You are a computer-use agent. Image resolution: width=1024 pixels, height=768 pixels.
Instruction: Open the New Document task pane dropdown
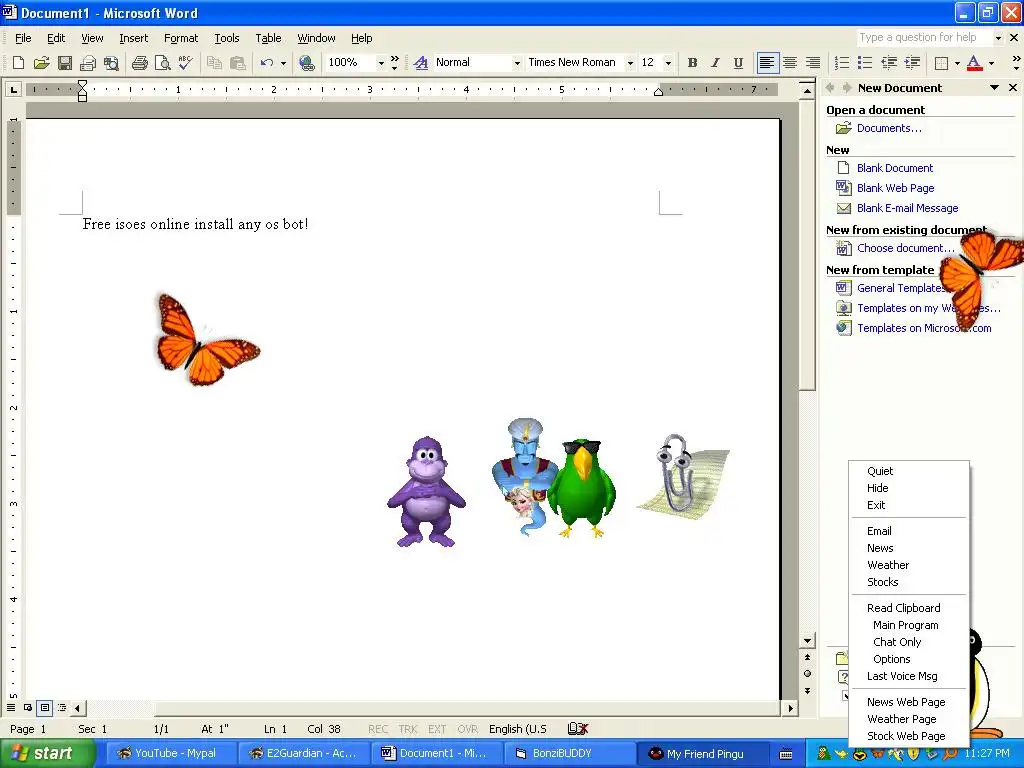coord(995,88)
